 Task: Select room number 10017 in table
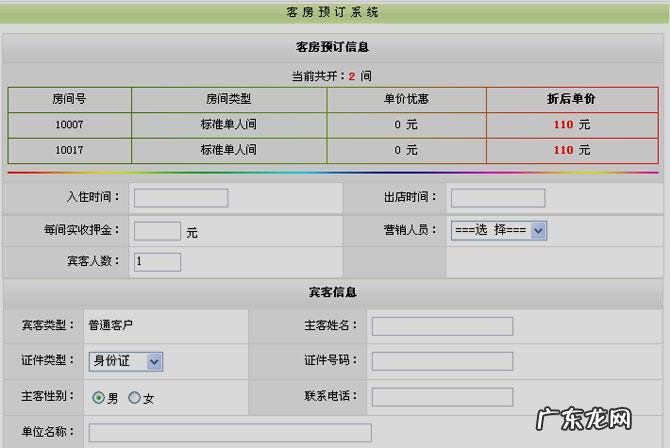tap(69, 150)
